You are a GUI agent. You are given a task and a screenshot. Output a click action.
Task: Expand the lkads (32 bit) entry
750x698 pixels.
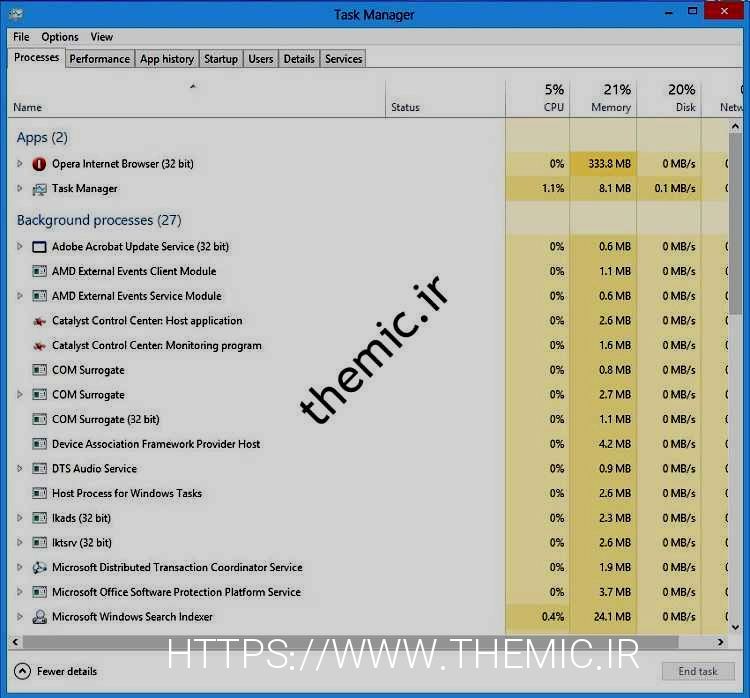coord(20,518)
